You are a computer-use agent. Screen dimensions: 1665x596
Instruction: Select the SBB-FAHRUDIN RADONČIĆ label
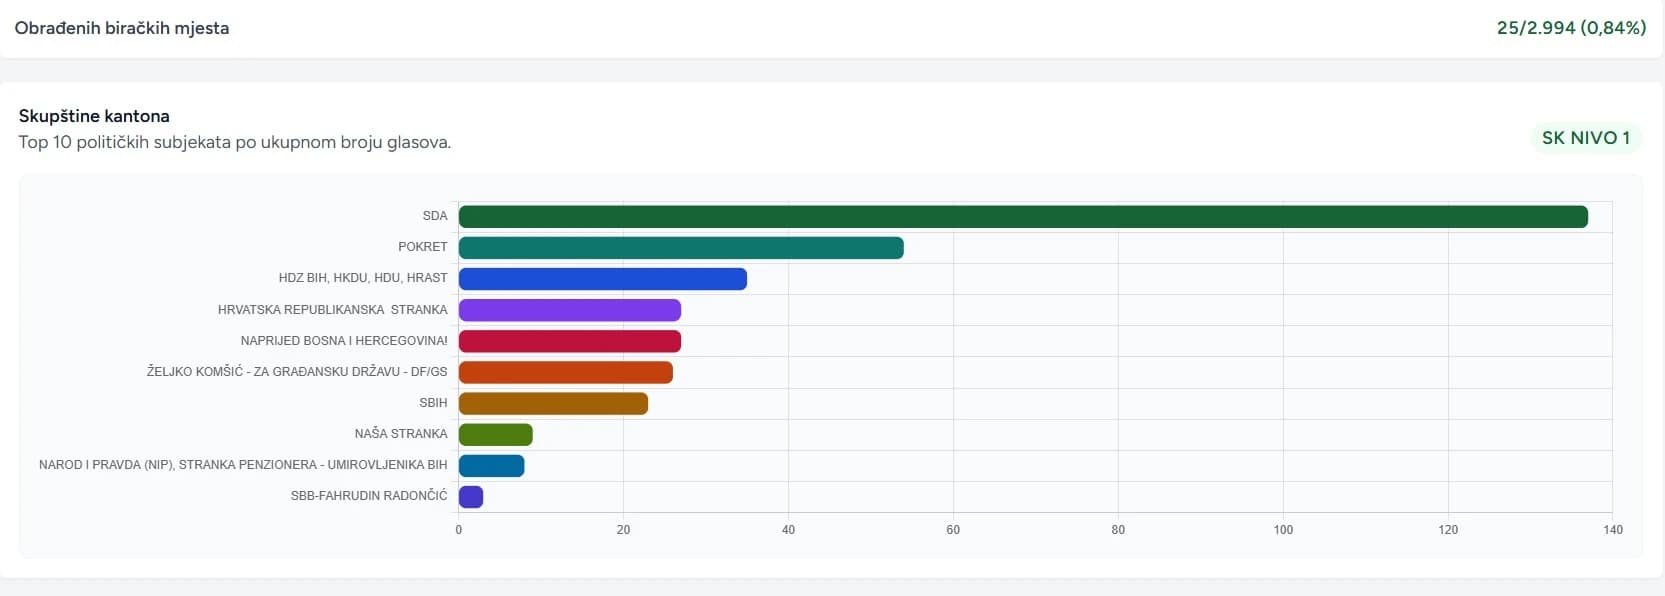click(x=369, y=496)
